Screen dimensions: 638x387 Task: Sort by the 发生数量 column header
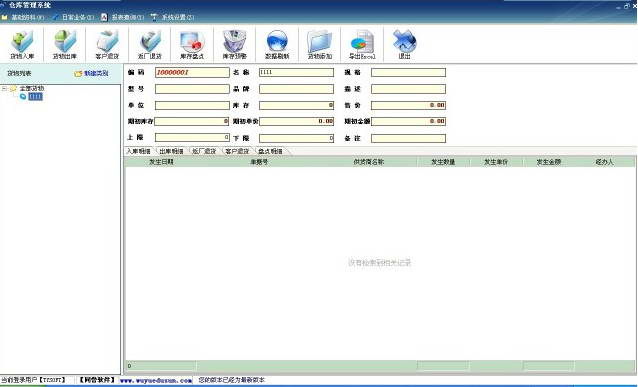coord(444,162)
